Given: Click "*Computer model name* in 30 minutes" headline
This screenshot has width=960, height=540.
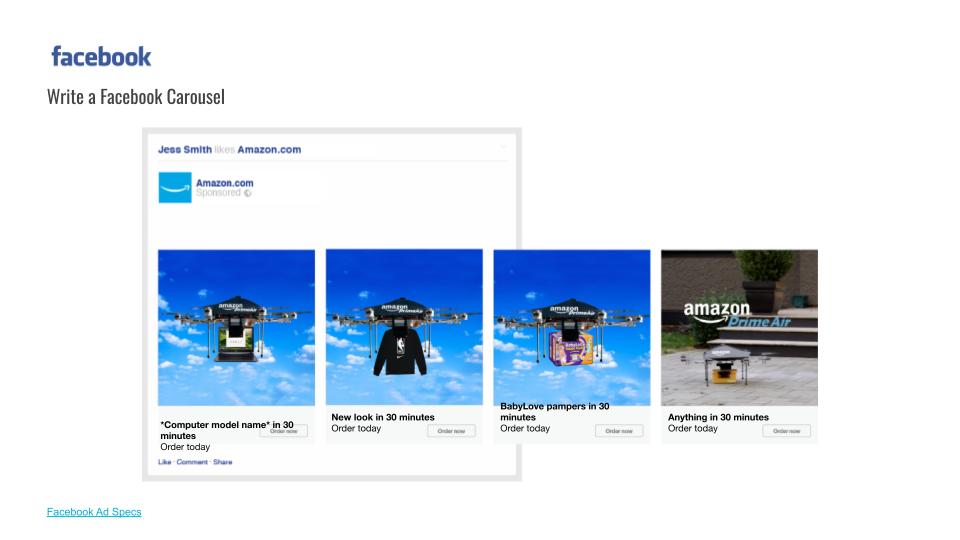Looking at the screenshot, I should point(227,430).
